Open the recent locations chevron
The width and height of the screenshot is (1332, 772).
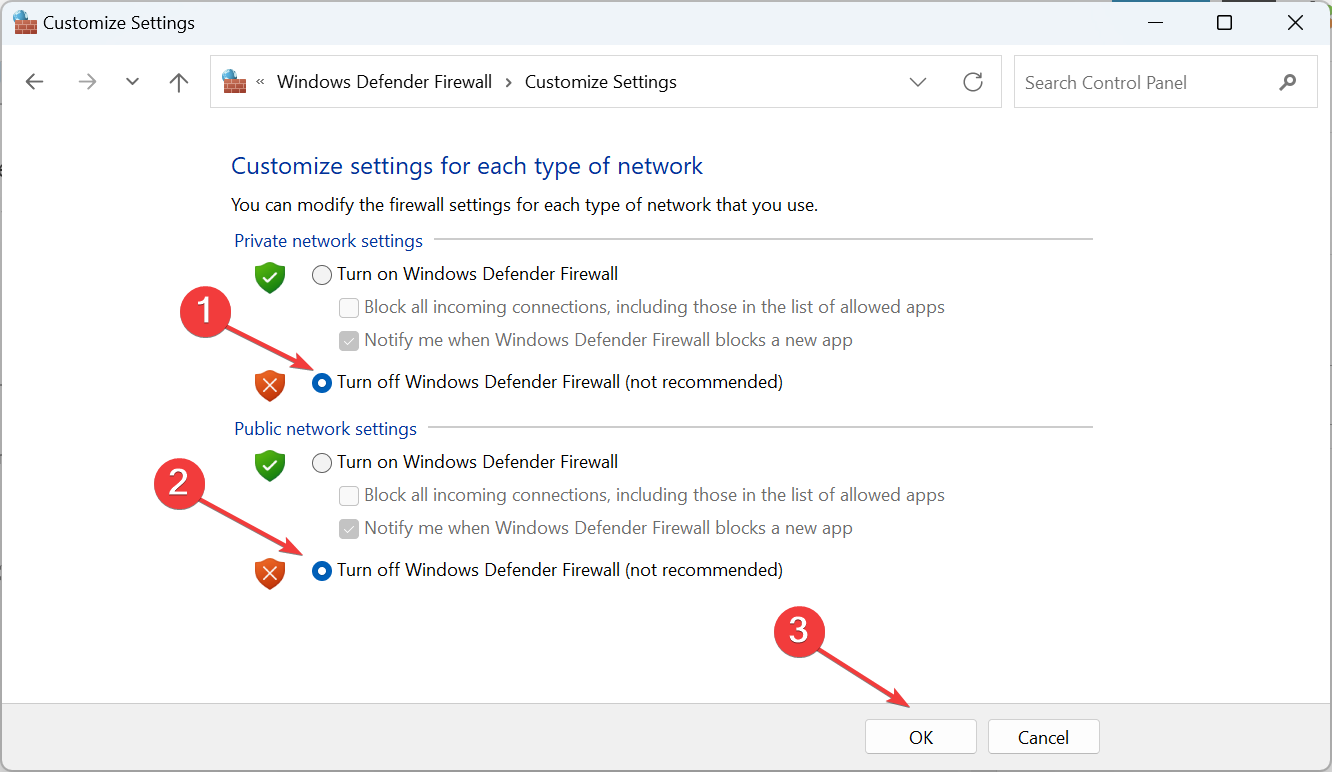[x=132, y=82]
